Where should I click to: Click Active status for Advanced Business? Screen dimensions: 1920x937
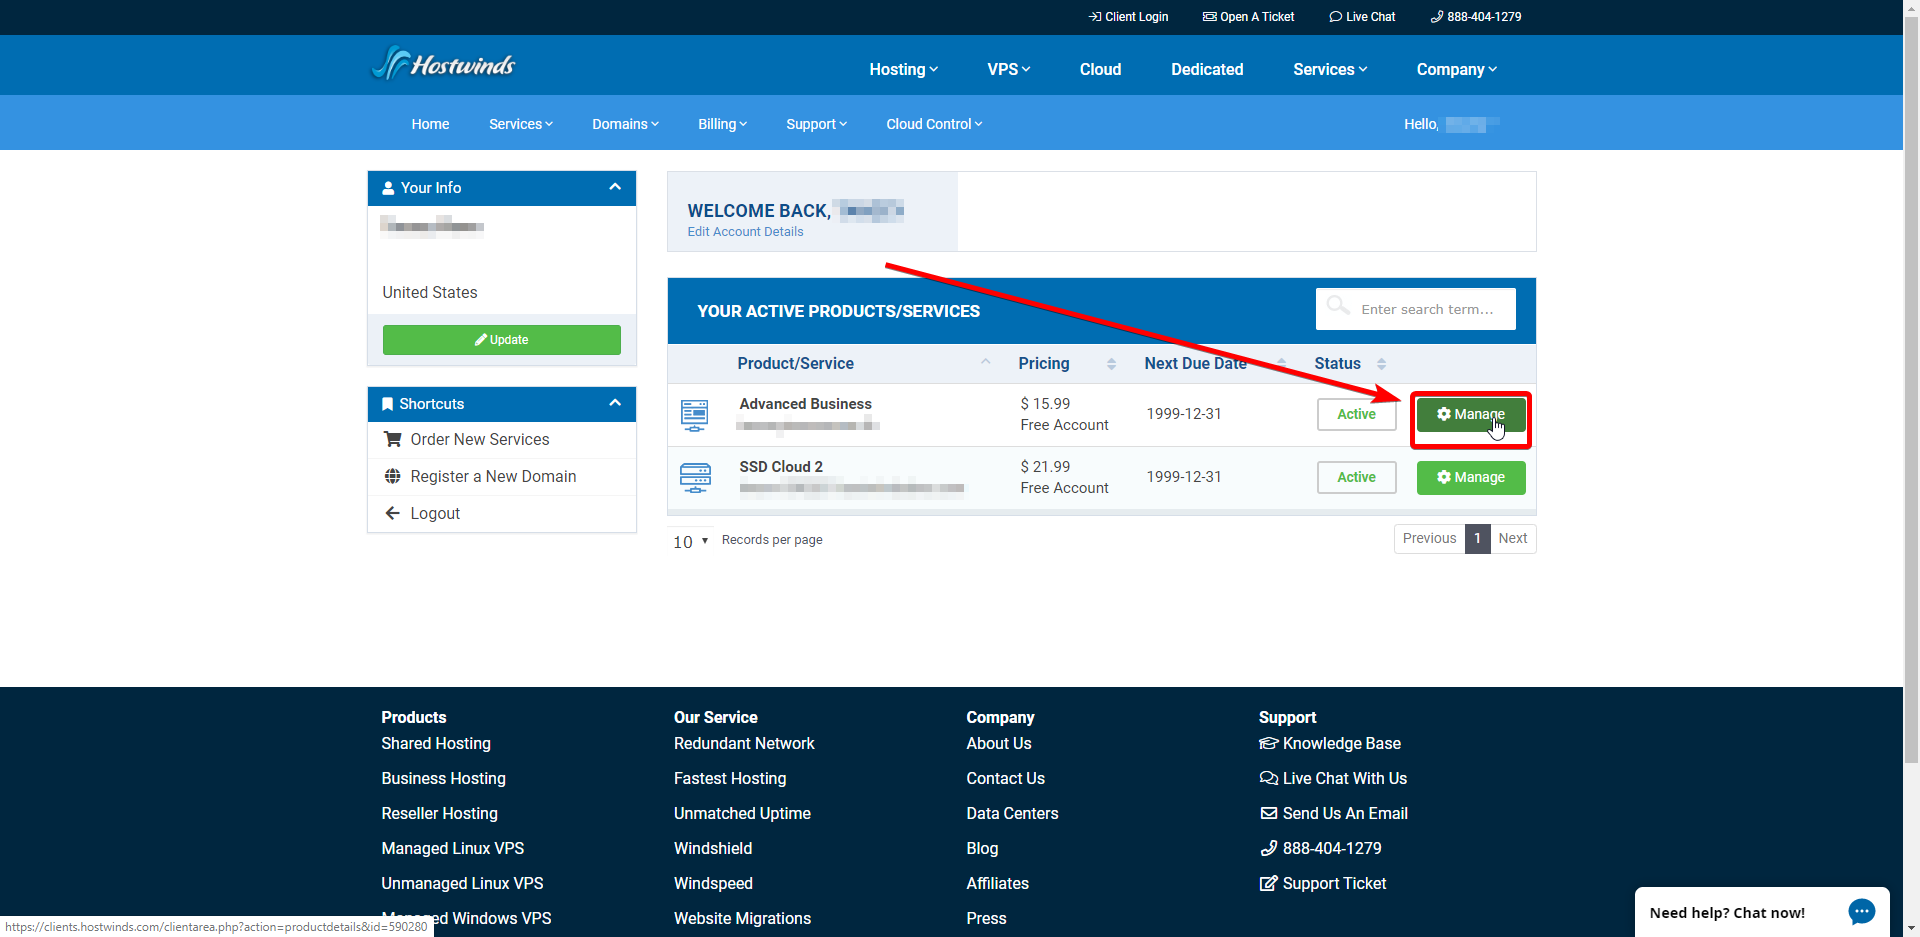pos(1356,414)
